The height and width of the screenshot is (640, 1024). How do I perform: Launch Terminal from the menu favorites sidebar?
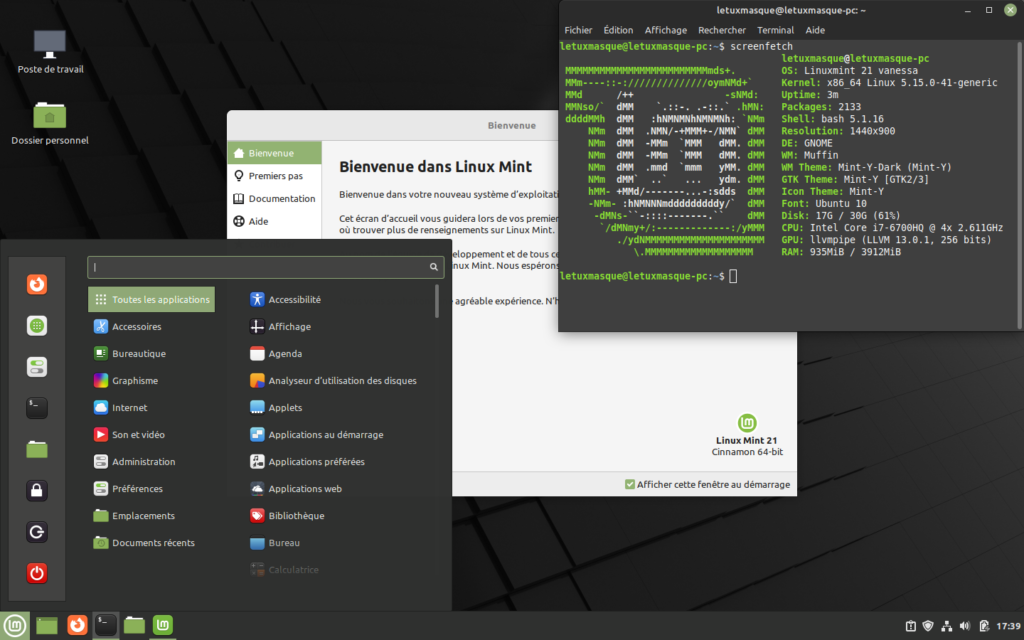37,408
